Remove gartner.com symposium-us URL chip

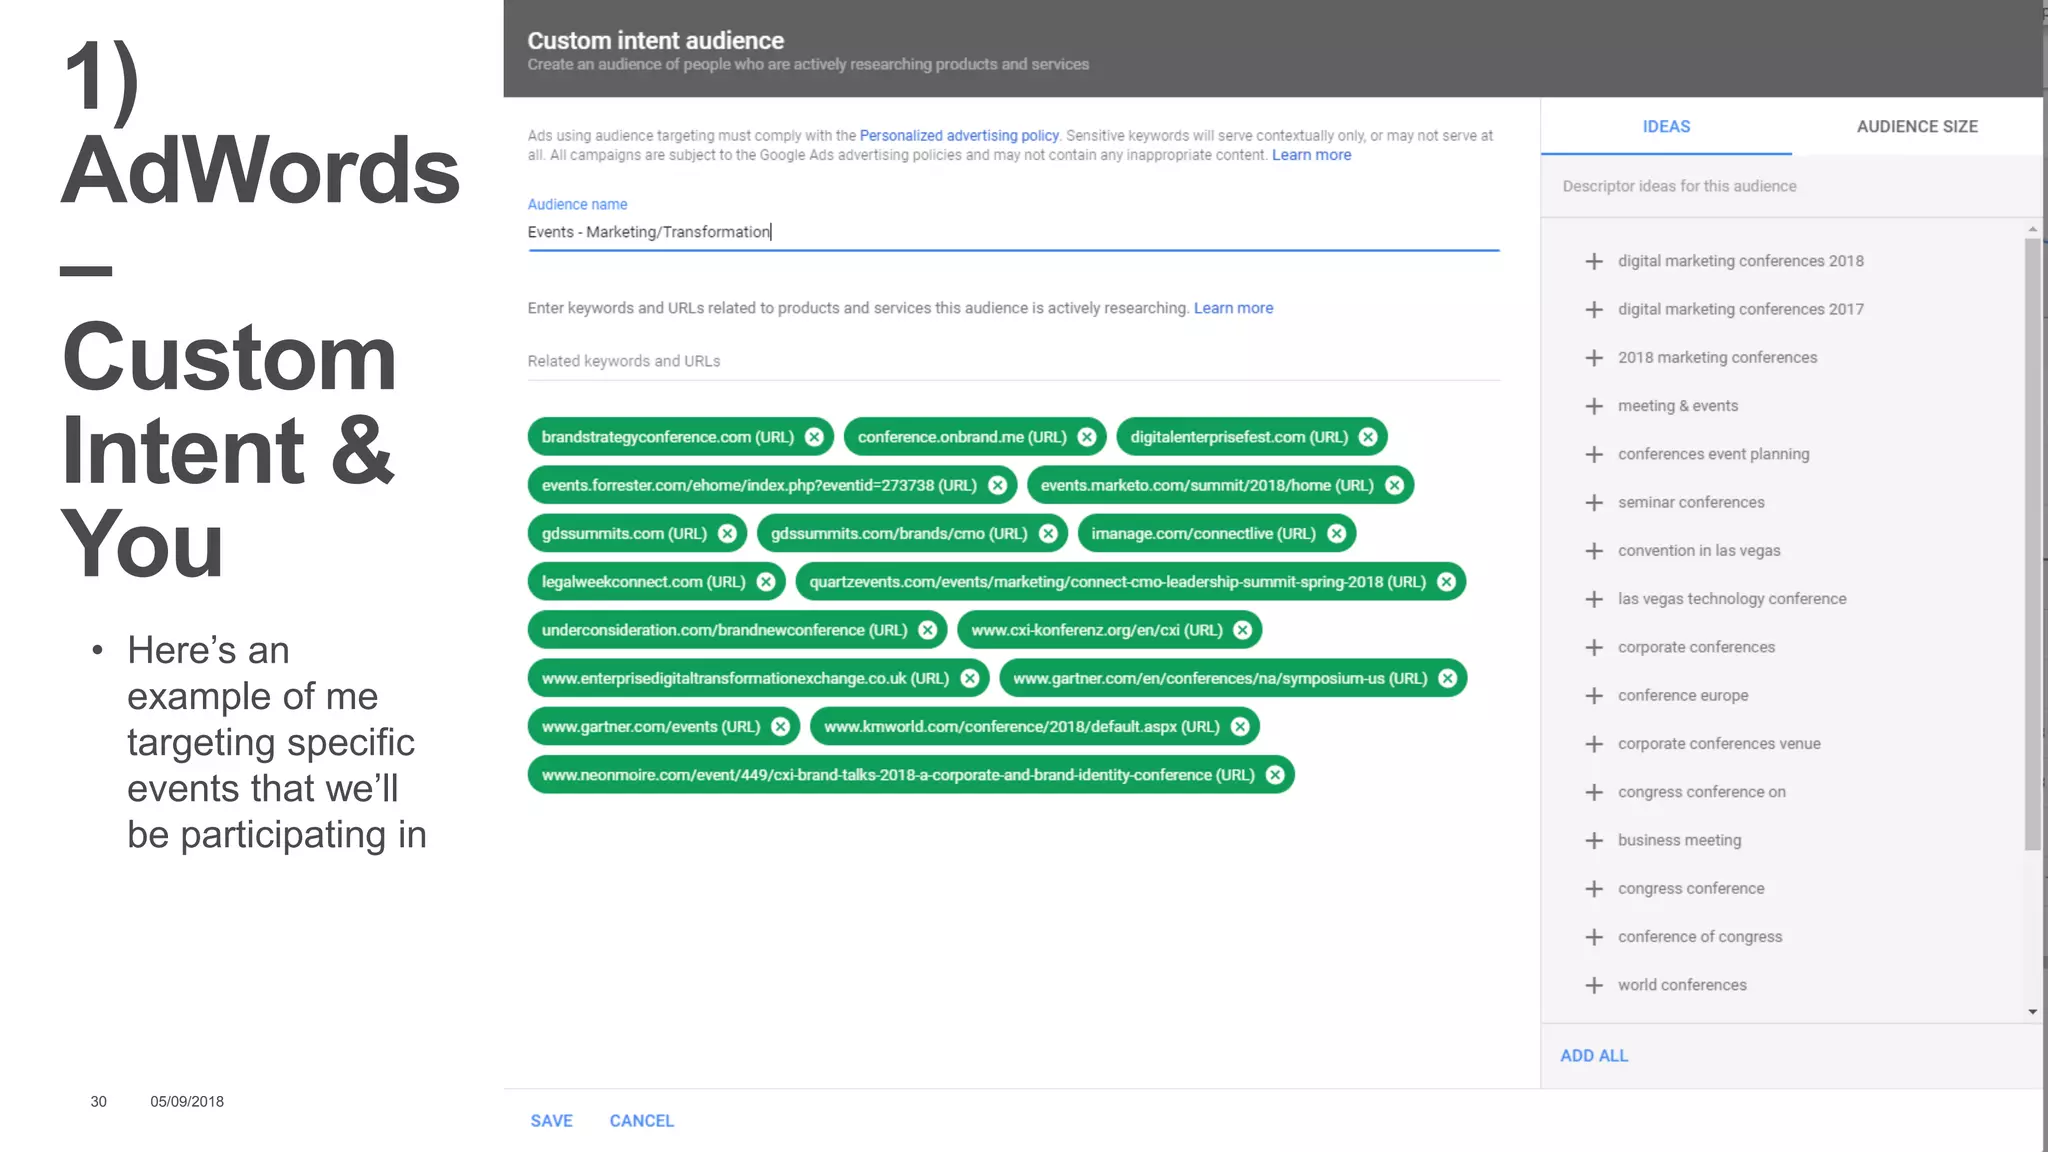click(1447, 678)
